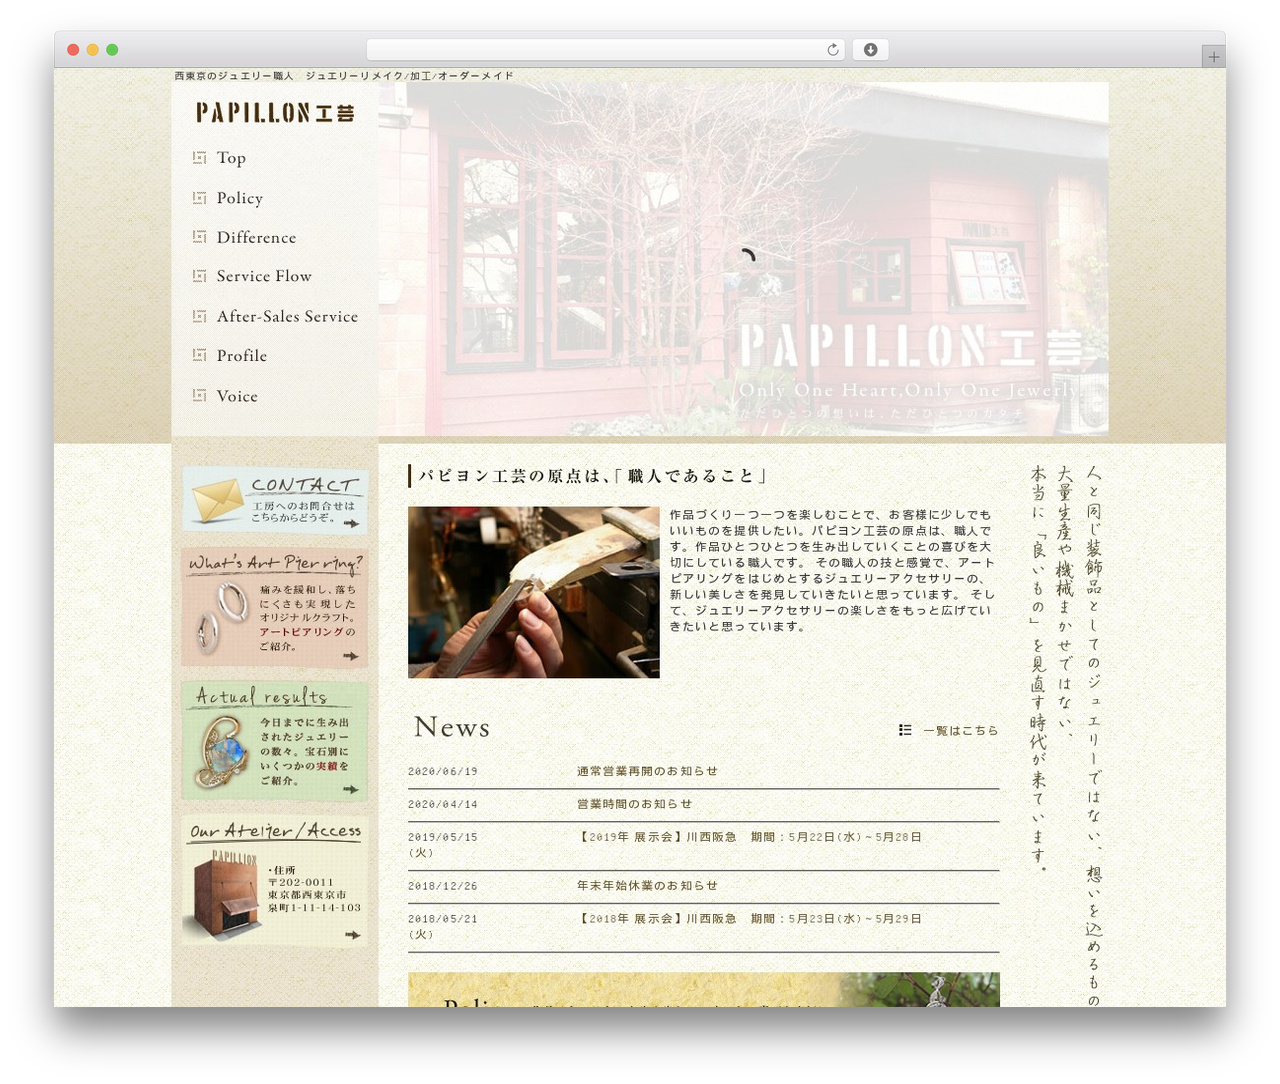Image resolution: width=1280 pixels, height=1084 pixels.
Task: Open the Our Atelier / Access banner
Action: point(275,881)
